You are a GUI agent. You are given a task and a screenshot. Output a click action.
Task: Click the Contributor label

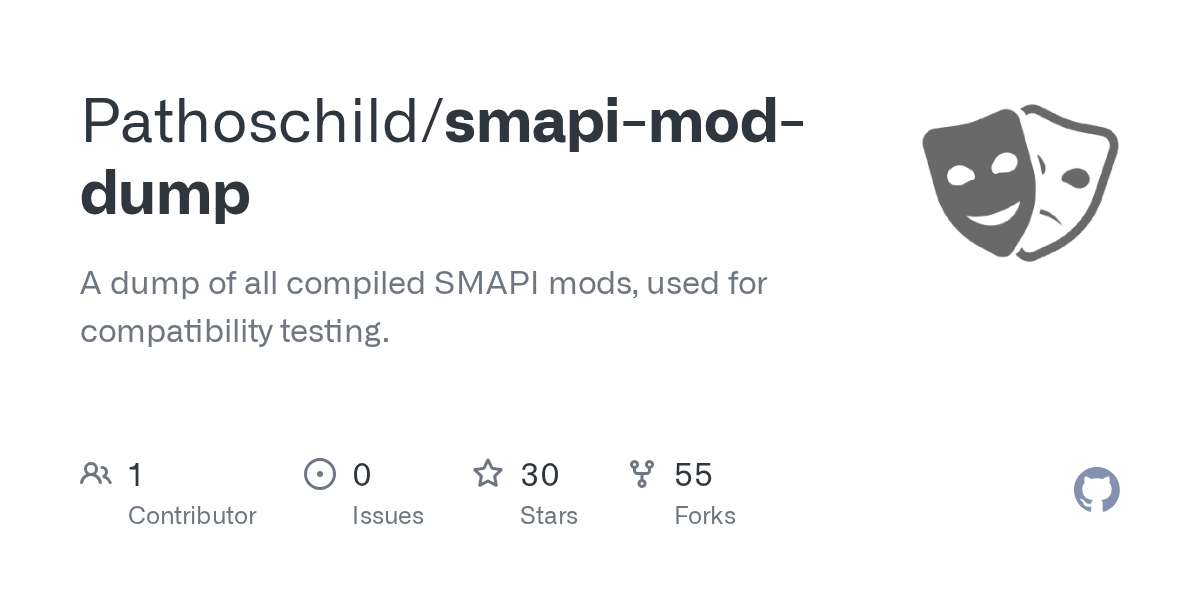point(192,516)
